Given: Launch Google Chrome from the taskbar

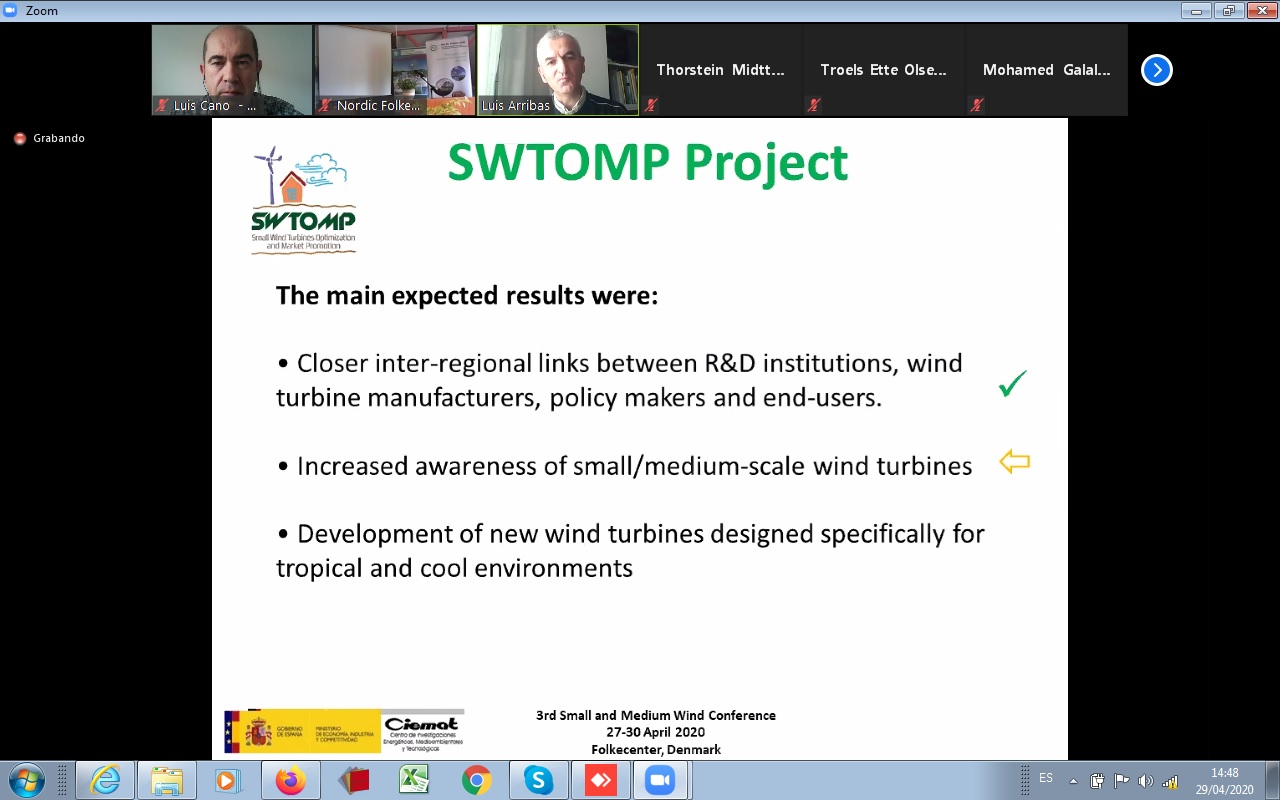Looking at the screenshot, I should [x=477, y=780].
